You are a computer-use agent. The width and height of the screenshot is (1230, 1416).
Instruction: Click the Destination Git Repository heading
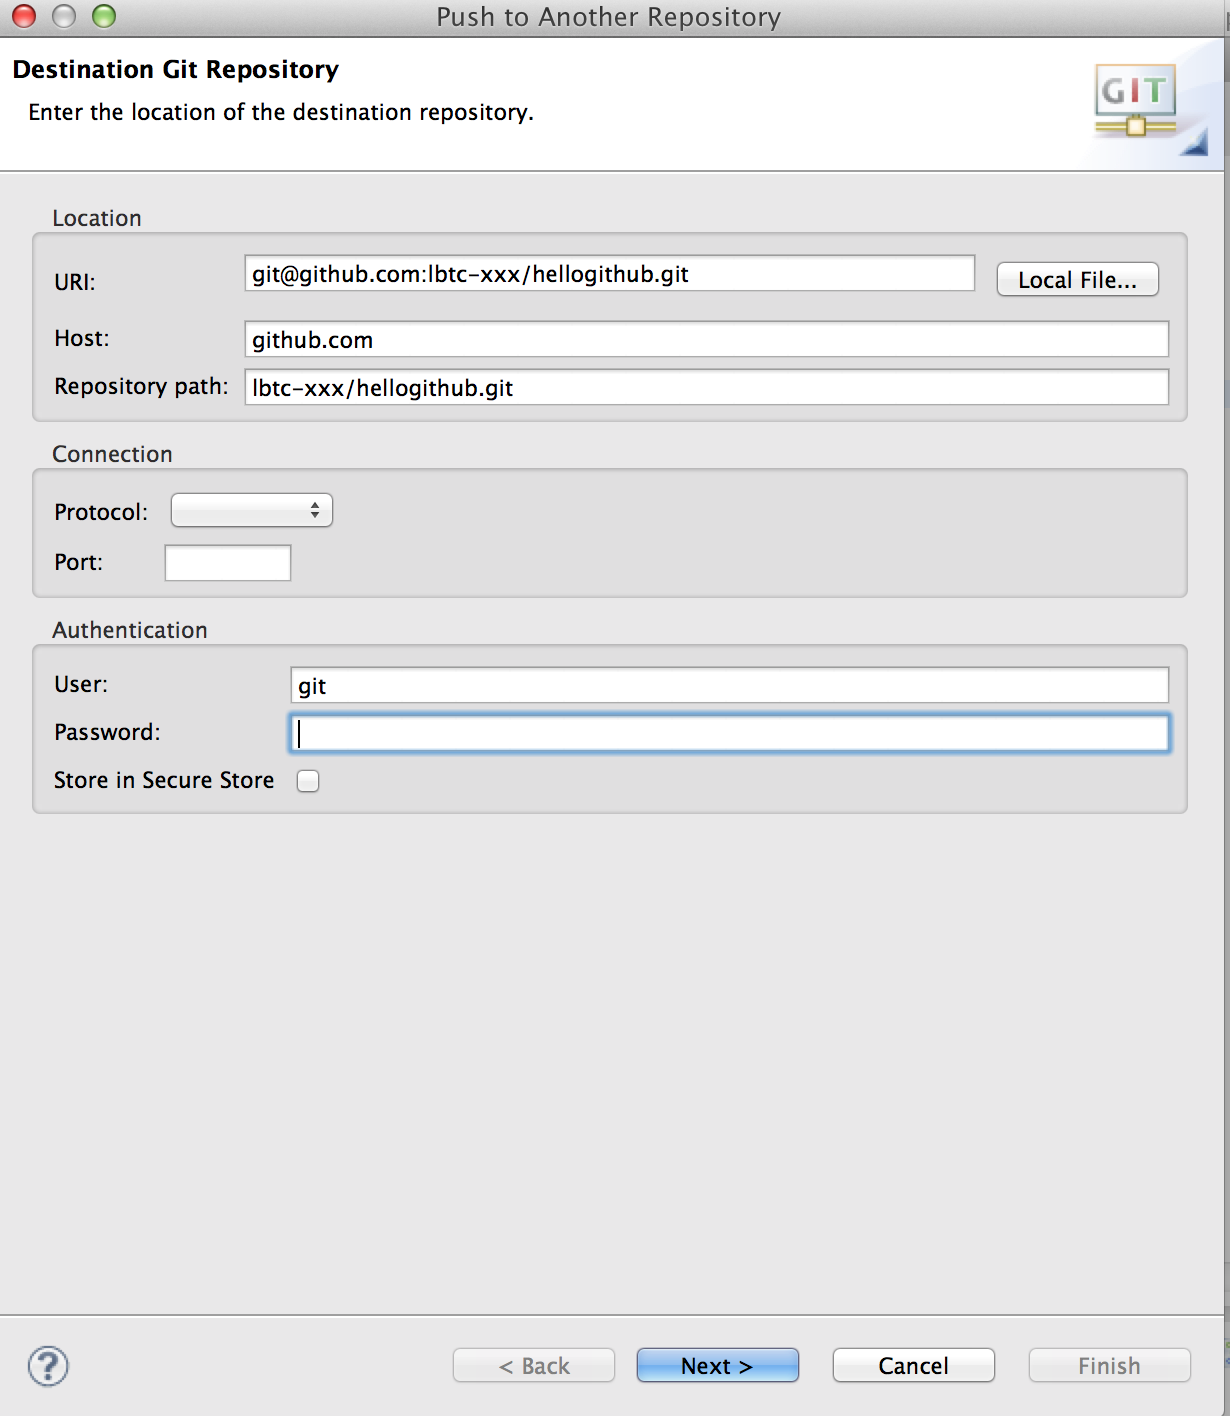[176, 69]
